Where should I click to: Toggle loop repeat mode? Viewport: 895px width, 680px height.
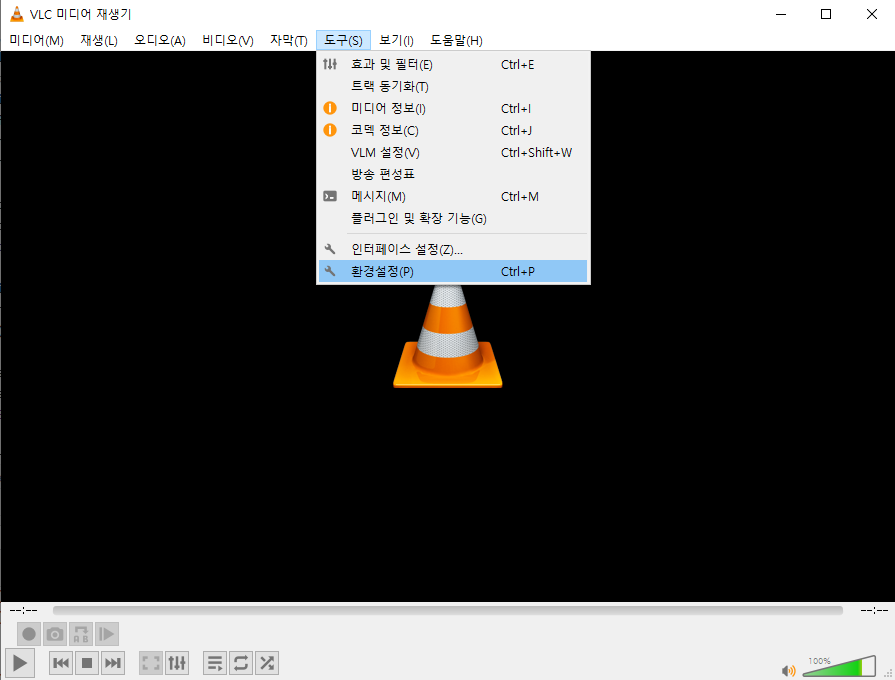(x=241, y=663)
